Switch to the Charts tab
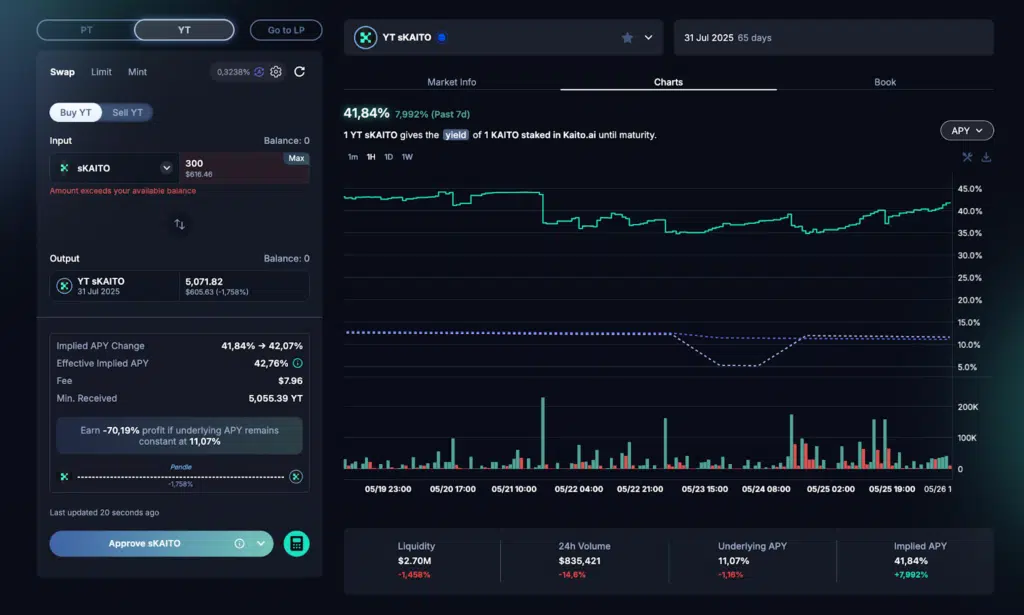 tap(668, 82)
